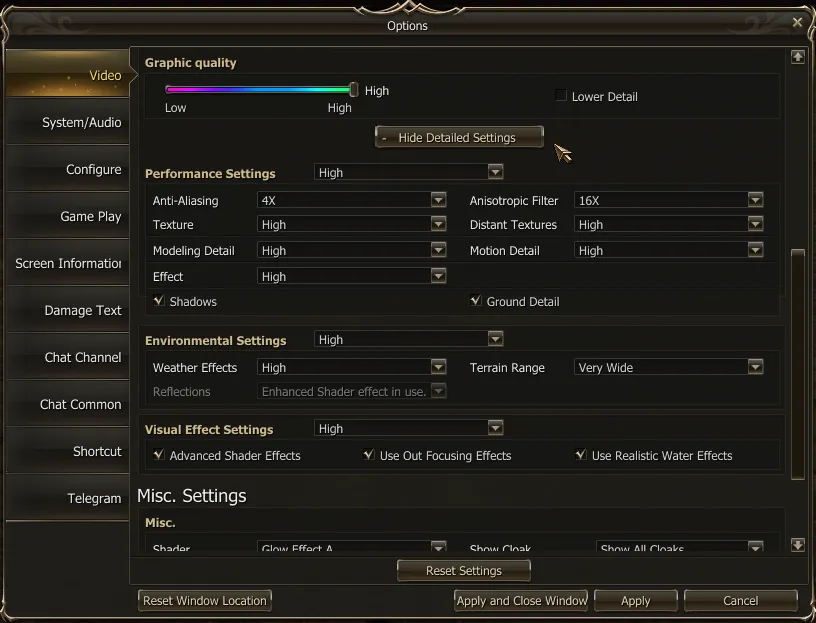Go to the Game Play tab
Image resolution: width=816 pixels, height=623 pixels.
[68, 216]
